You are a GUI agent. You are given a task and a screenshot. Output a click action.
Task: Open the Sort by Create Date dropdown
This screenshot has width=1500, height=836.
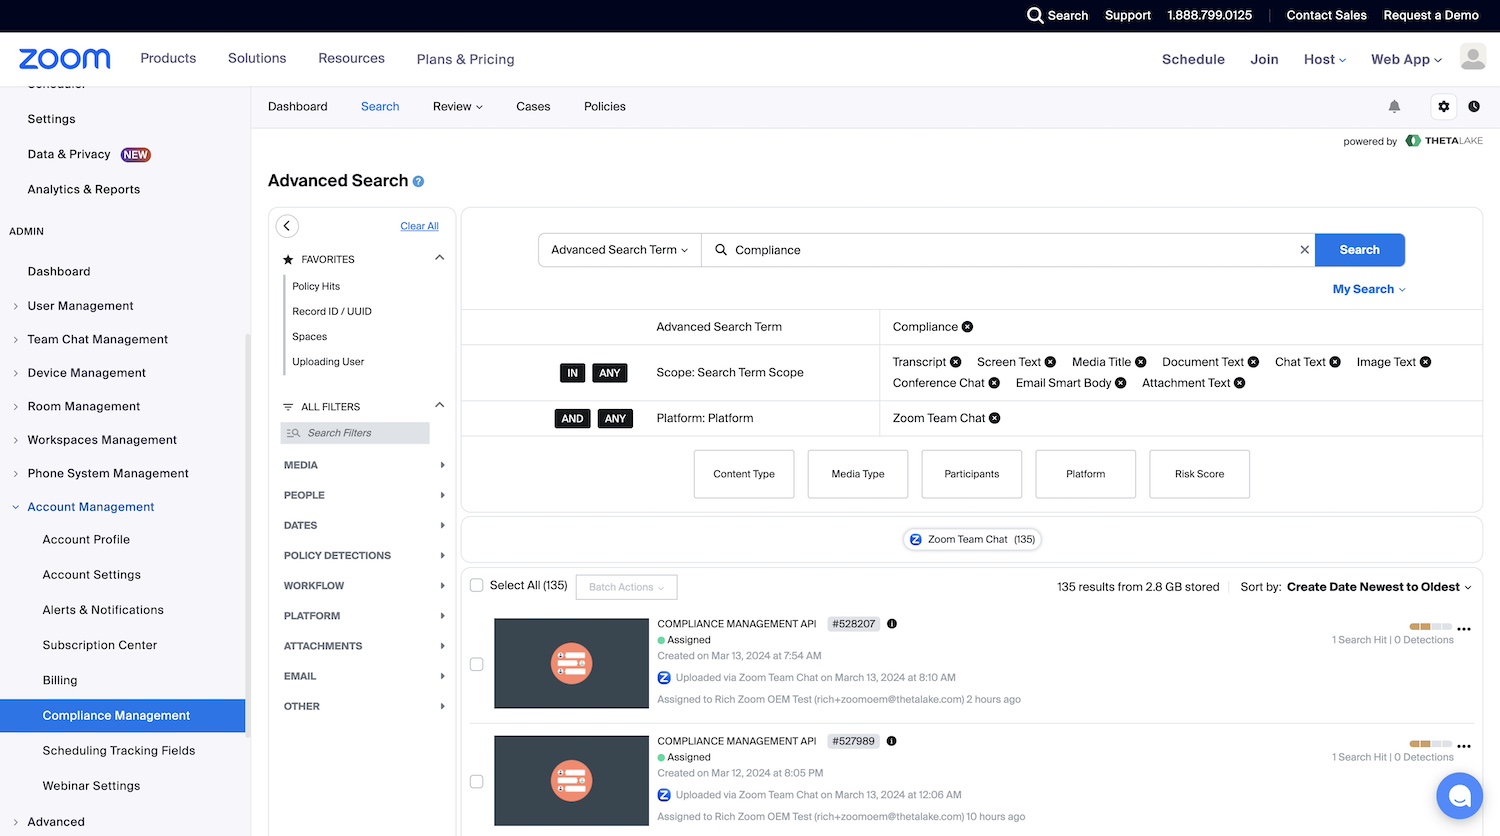(x=1378, y=587)
